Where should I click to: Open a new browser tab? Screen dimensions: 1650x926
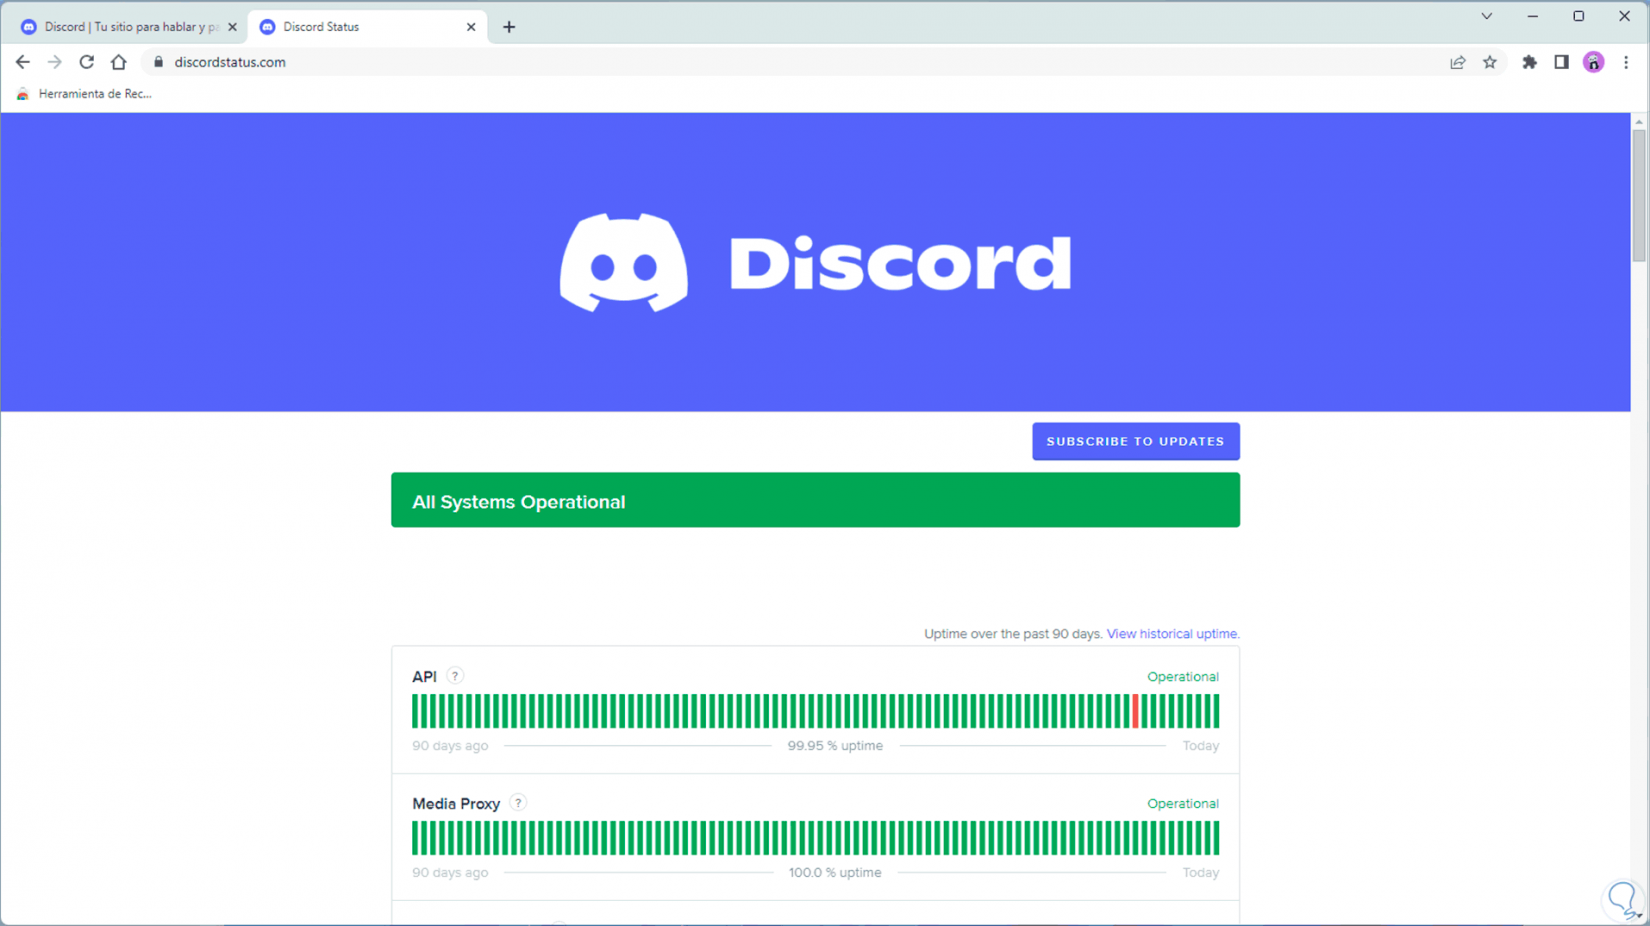point(509,27)
